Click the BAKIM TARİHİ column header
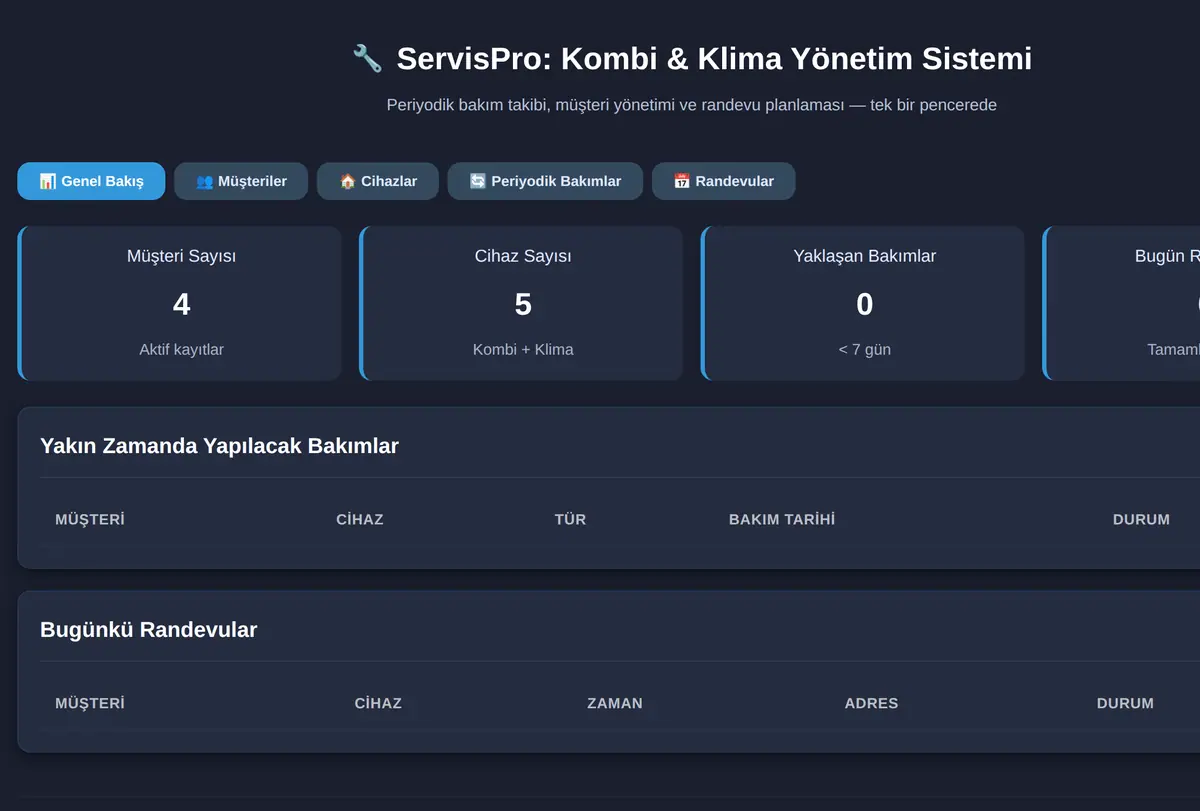Image resolution: width=1200 pixels, height=811 pixels. click(x=782, y=519)
